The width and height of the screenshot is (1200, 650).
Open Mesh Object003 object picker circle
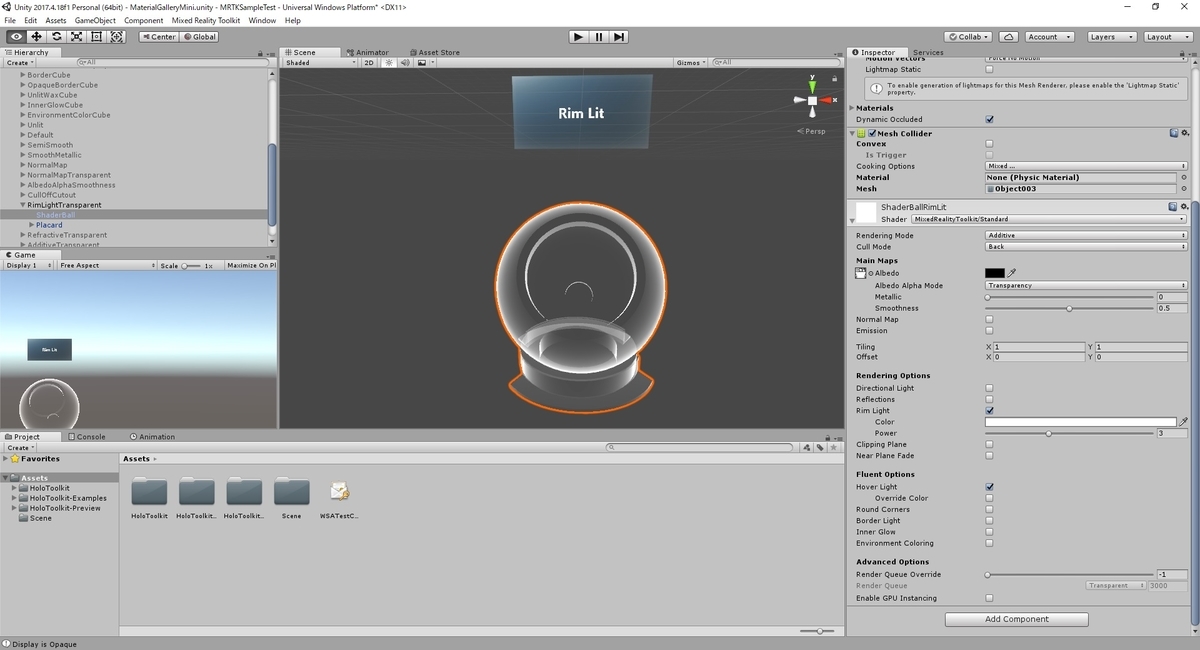click(x=1184, y=188)
